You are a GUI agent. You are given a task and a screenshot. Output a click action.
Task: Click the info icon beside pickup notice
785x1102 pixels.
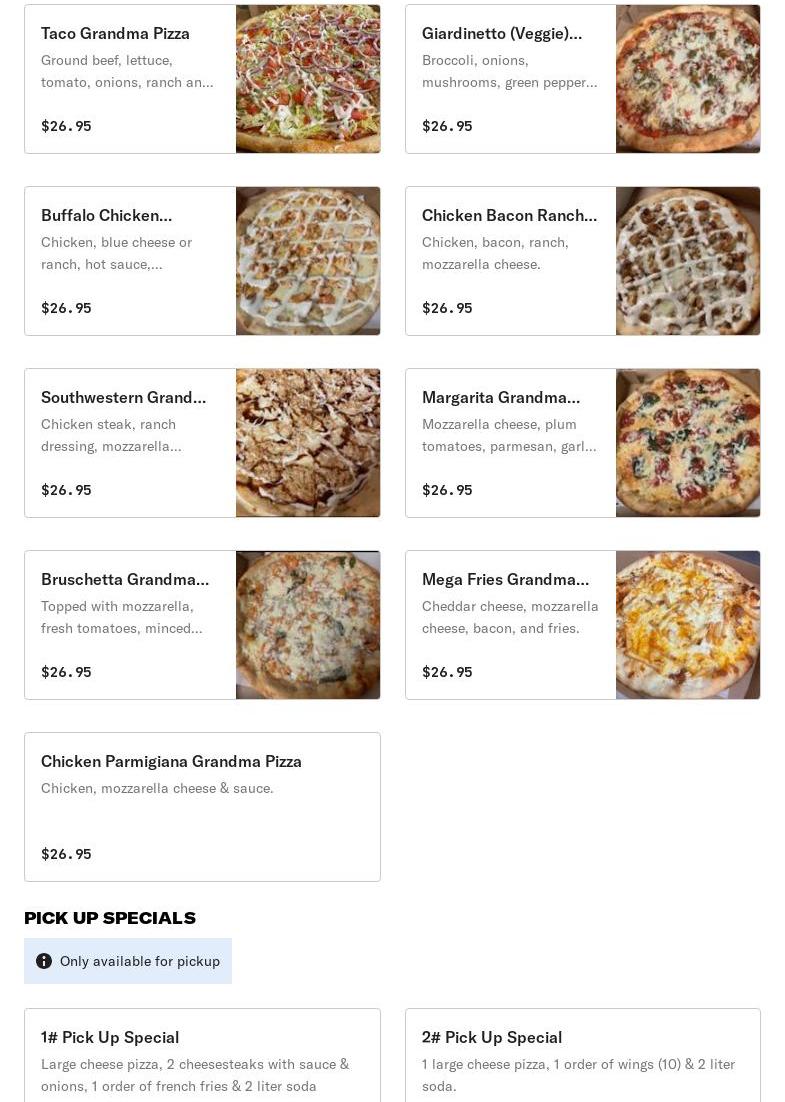(x=44, y=961)
